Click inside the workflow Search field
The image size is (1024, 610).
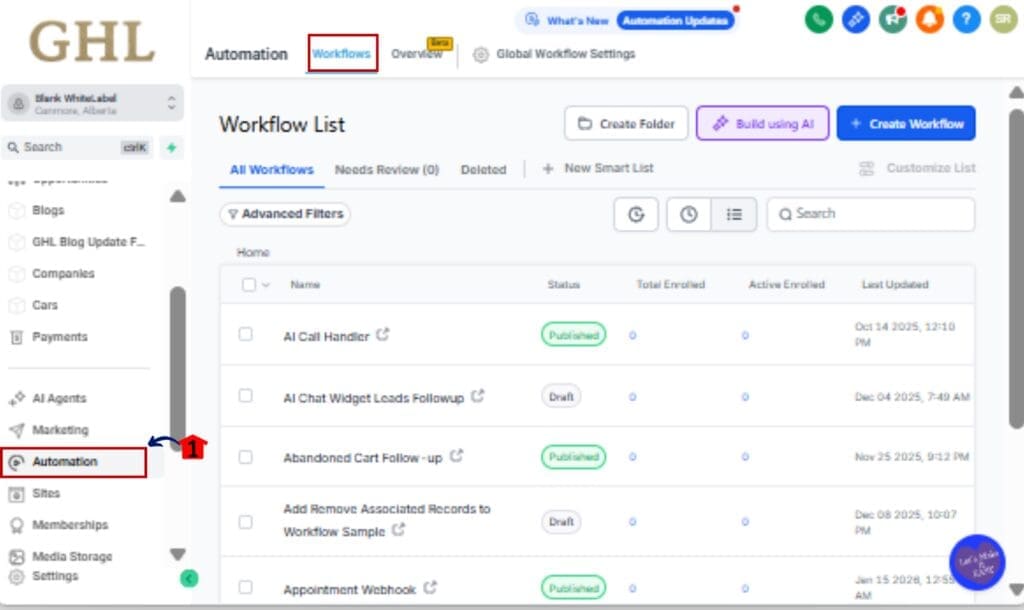870,214
